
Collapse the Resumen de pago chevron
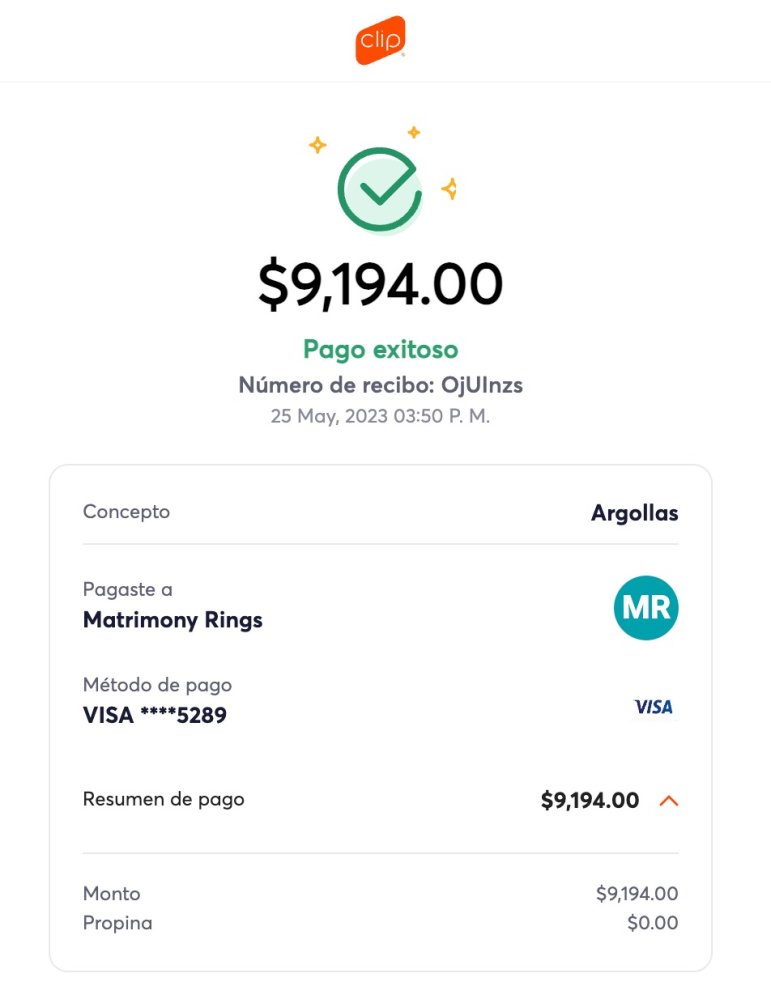[x=669, y=800]
